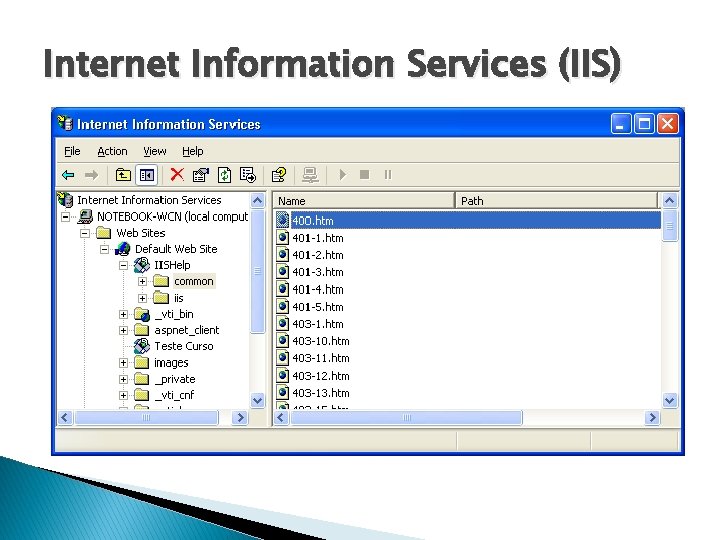This screenshot has height=540, width=720.
Task: Click the root Internet Information Services tree icon
Action: [x=65, y=200]
